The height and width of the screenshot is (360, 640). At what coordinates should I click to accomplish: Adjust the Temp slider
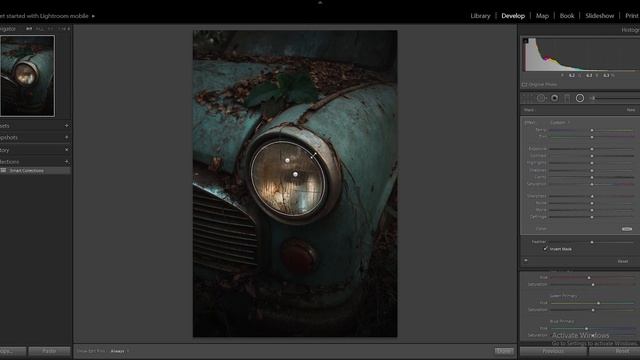click(x=592, y=130)
